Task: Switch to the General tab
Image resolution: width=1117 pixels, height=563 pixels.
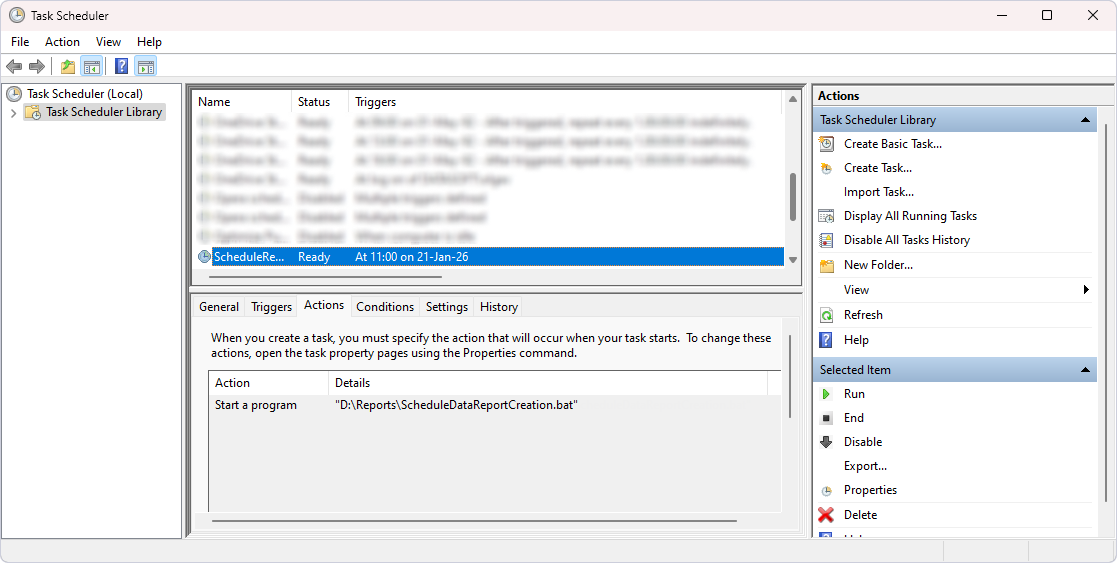Action: pos(219,306)
